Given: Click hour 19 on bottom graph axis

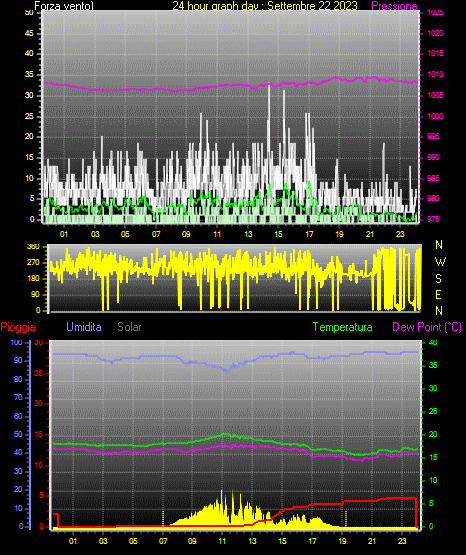Looking at the screenshot, I should (x=343, y=541).
